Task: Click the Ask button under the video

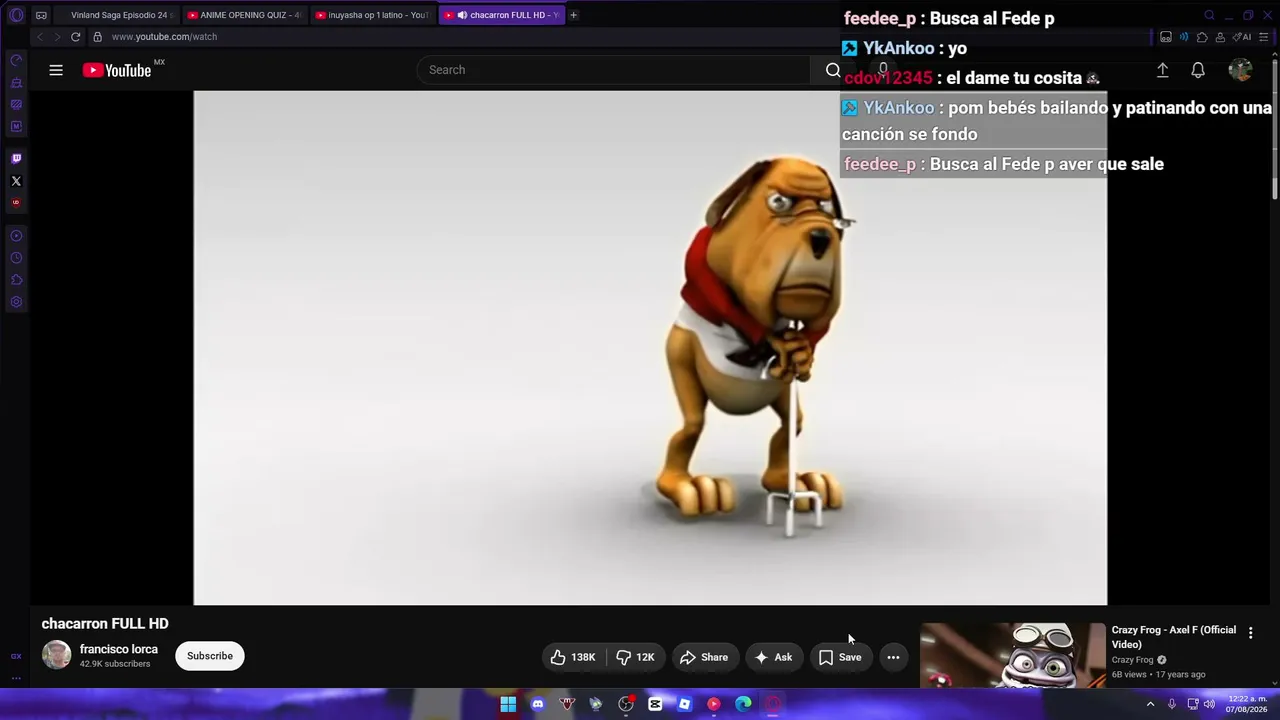Action: [x=773, y=657]
